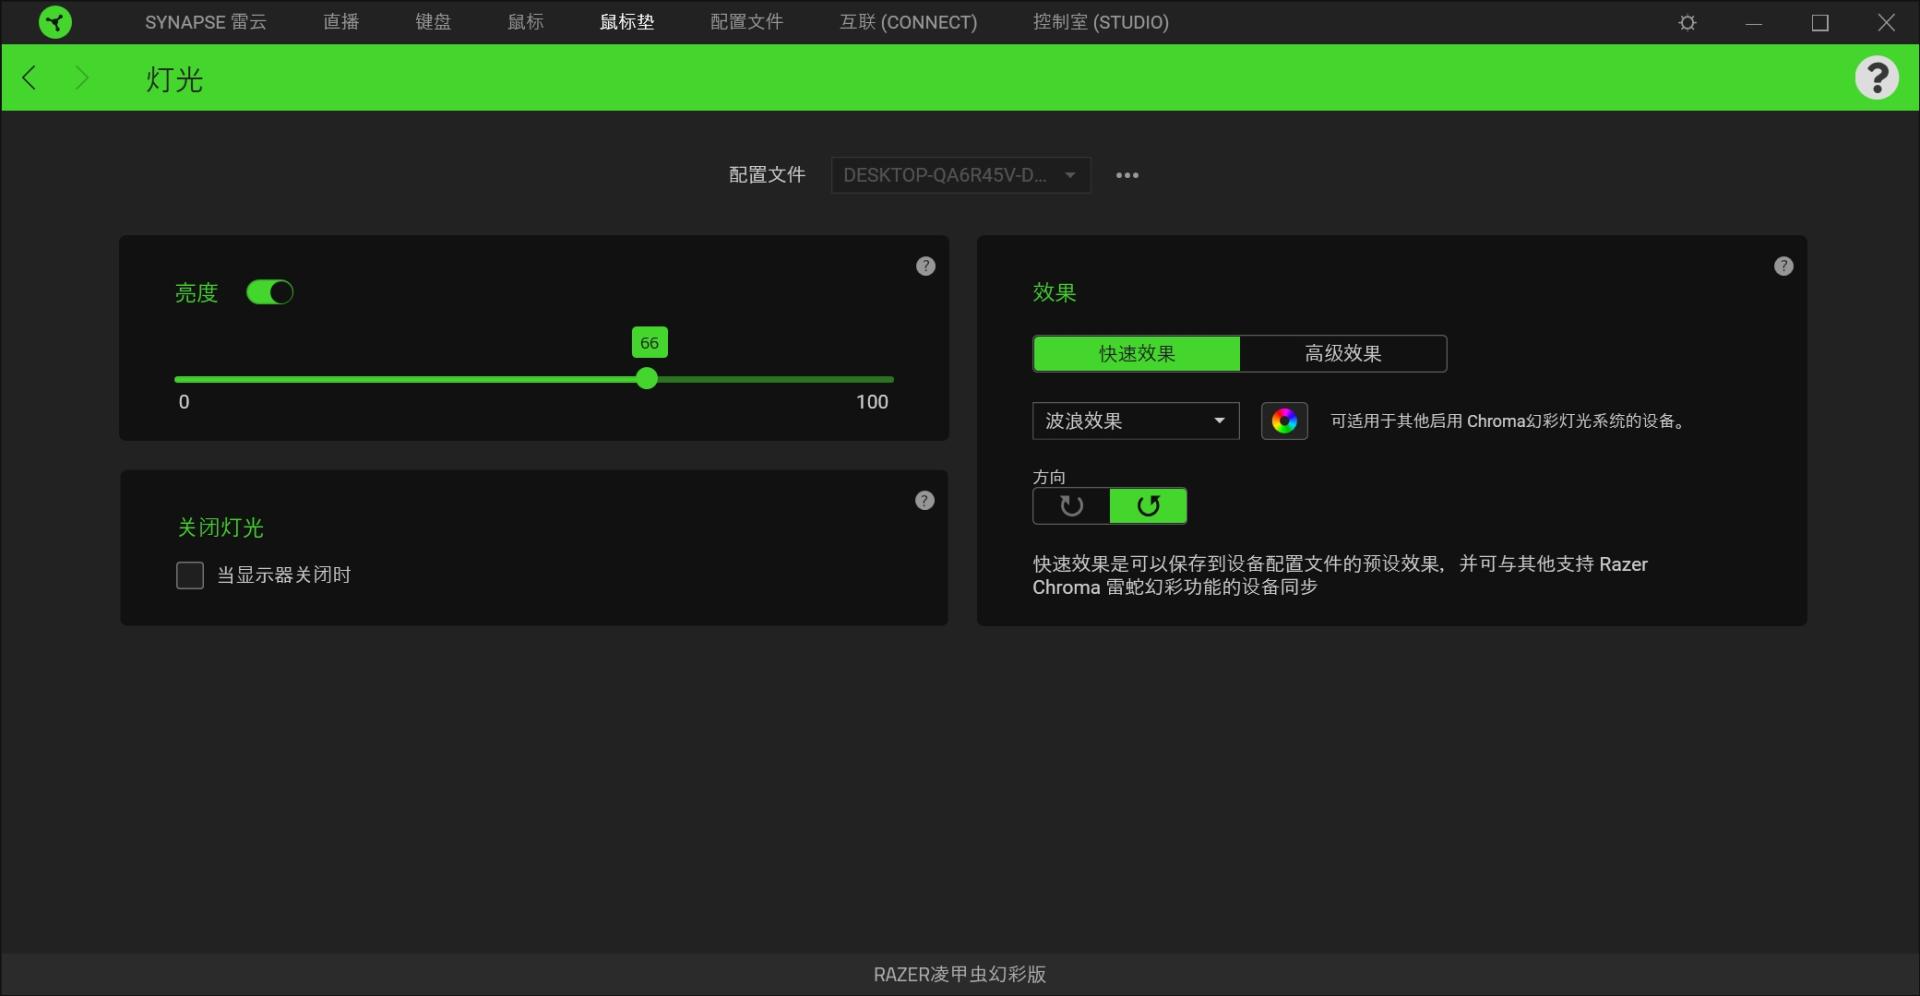Open the profile options ellipsis menu
This screenshot has width=1920, height=996.
1126,175
